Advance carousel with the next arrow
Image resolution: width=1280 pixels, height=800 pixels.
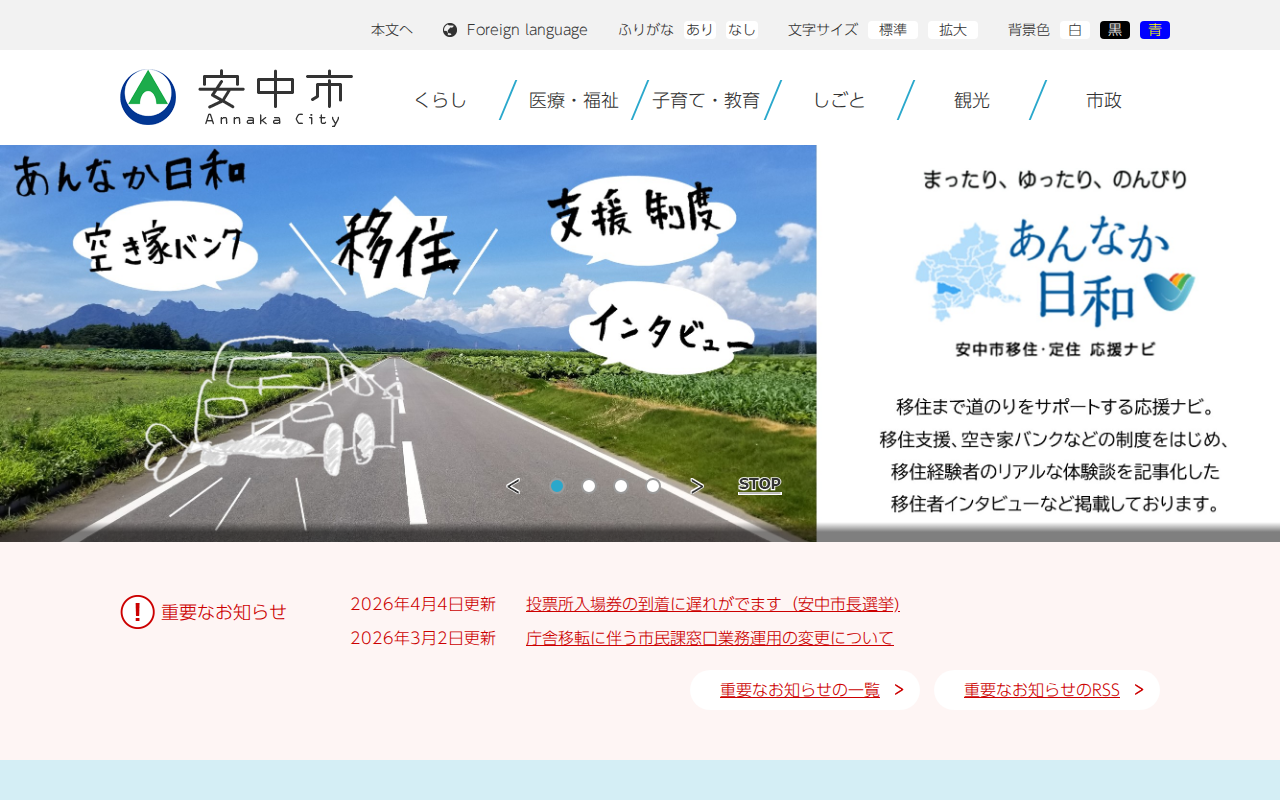(696, 485)
